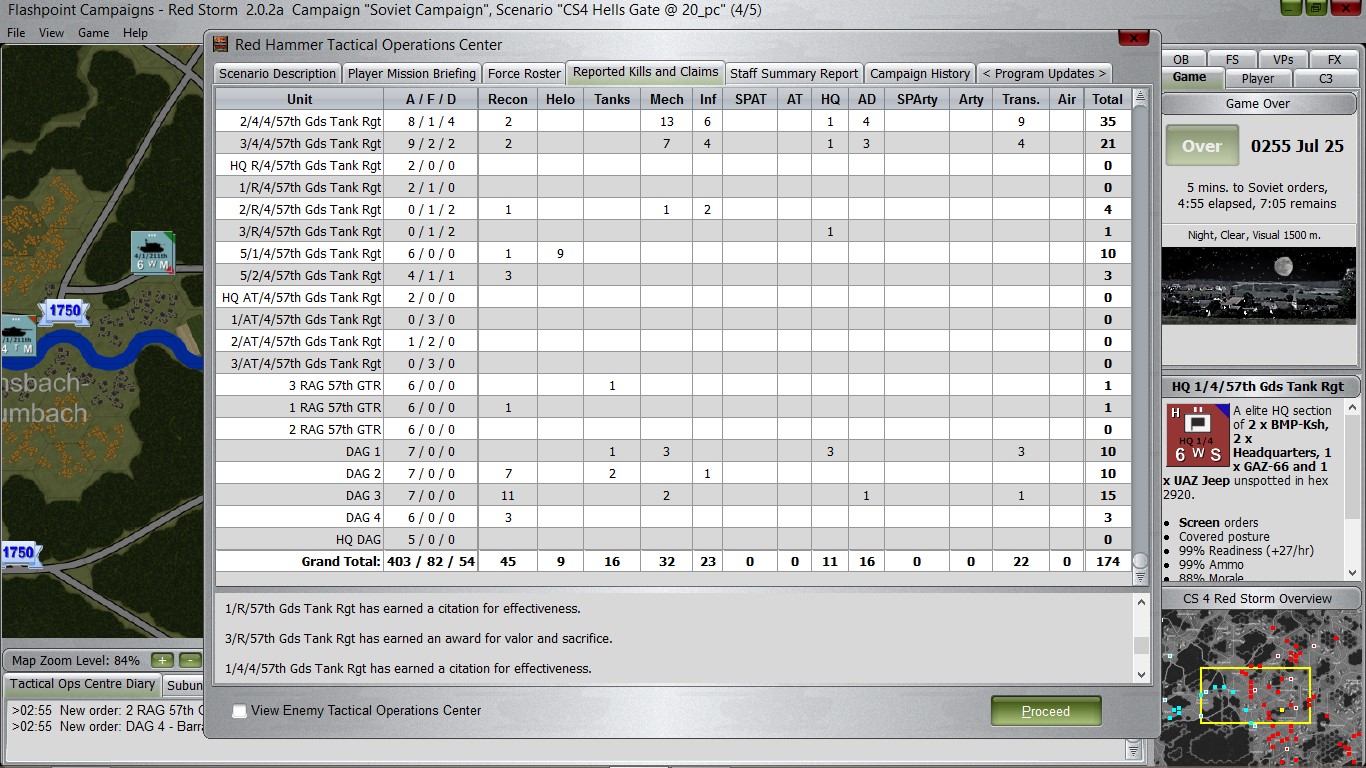Click the Helo column header
The image size is (1366, 768).
[560, 99]
